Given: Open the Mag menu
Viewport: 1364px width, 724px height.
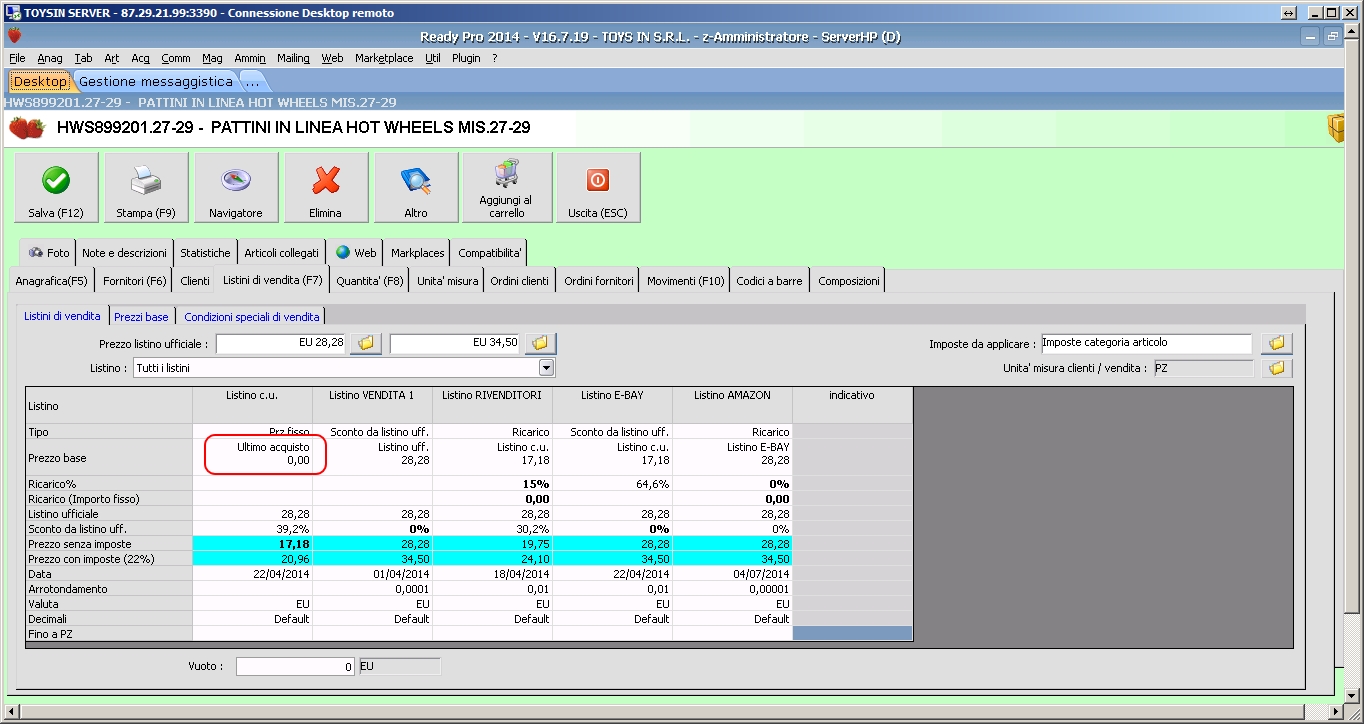Looking at the screenshot, I should coord(212,58).
